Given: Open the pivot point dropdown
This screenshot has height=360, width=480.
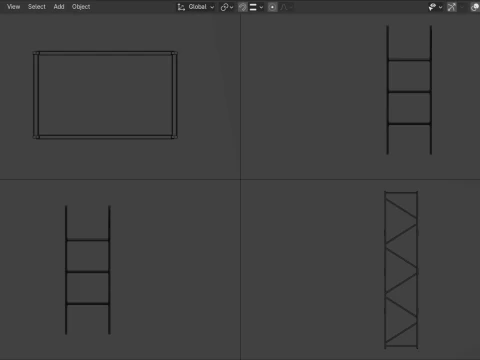Looking at the screenshot, I should point(227,7).
